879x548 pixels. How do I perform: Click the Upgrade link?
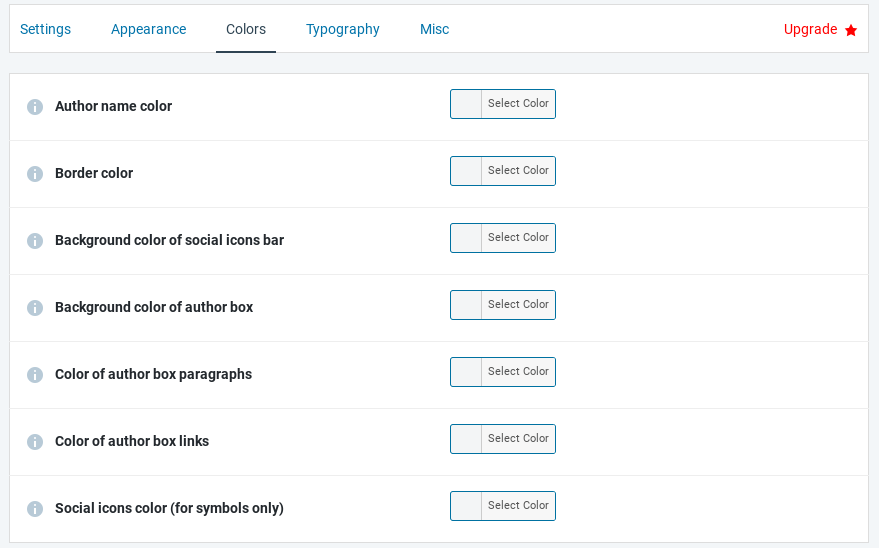pyautogui.click(x=810, y=29)
